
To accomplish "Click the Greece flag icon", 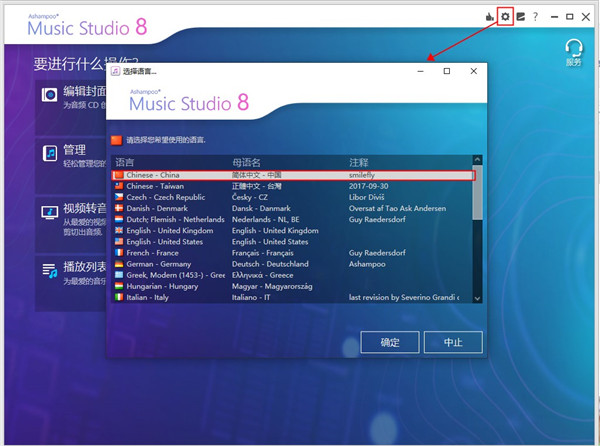I will point(119,275).
